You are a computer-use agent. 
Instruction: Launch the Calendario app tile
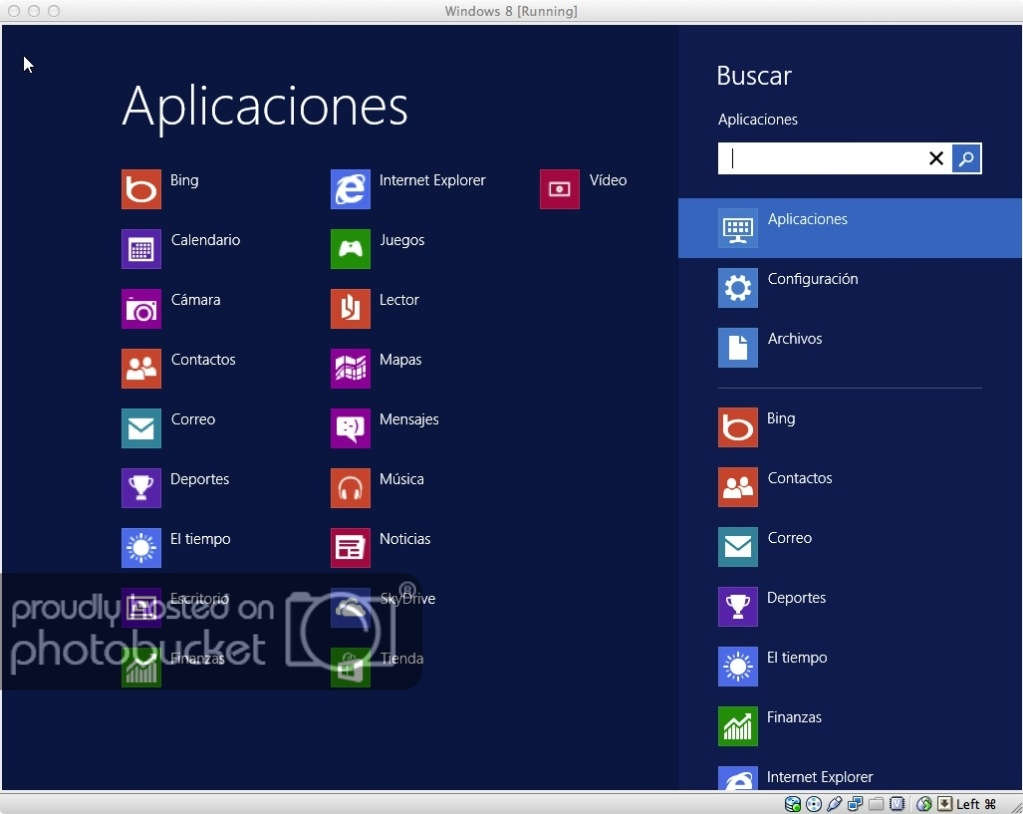(141, 249)
